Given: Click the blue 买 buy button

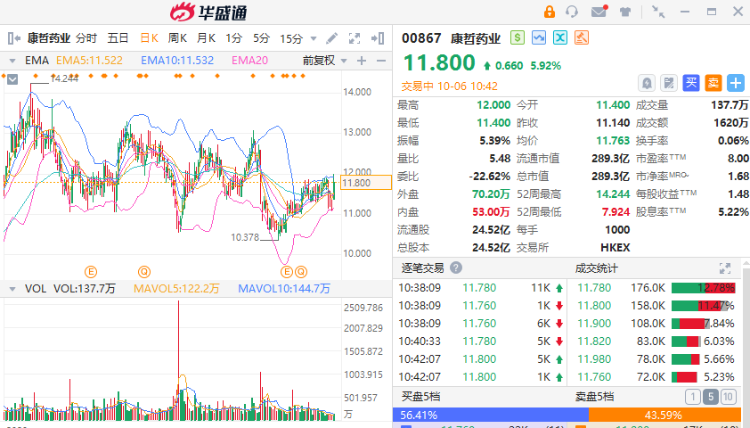Looking at the screenshot, I should pyautogui.click(x=691, y=83).
